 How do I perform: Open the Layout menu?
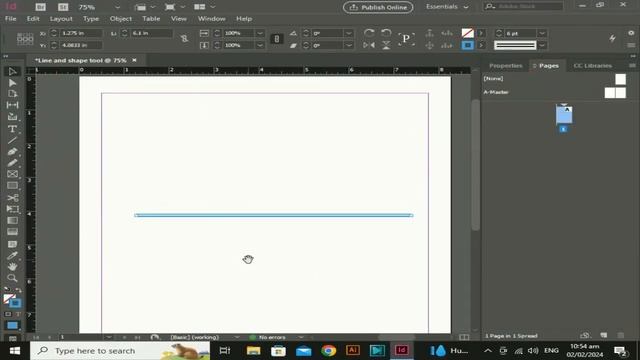[61, 19]
